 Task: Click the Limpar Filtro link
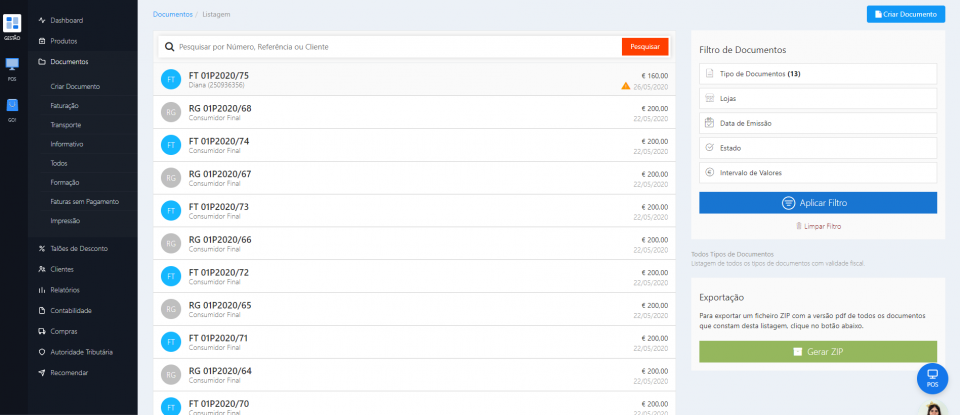[818, 226]
